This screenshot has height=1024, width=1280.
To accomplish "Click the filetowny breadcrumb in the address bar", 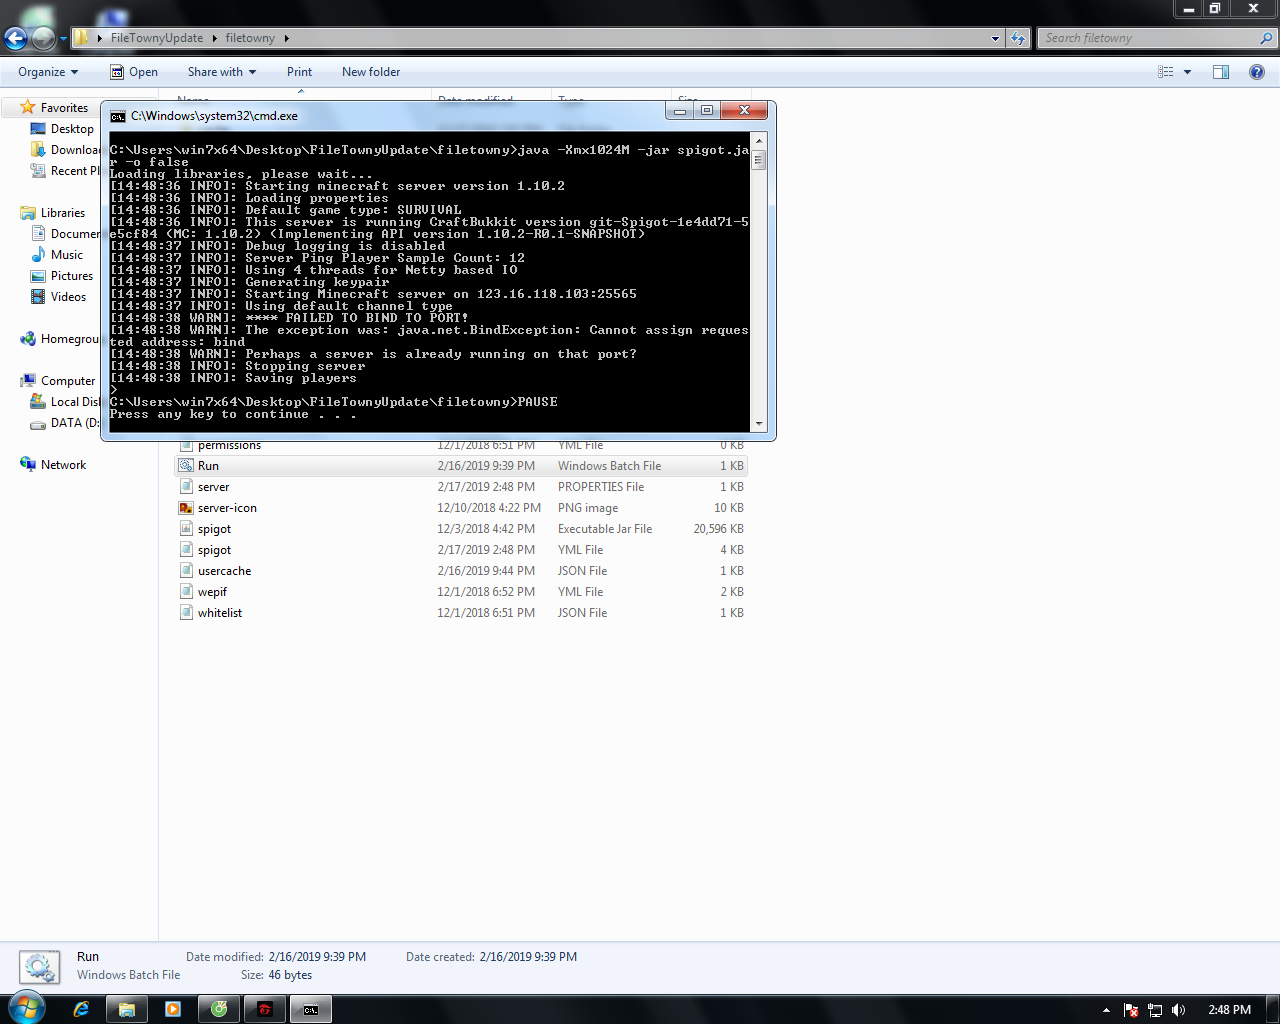I will click(250, 38).
